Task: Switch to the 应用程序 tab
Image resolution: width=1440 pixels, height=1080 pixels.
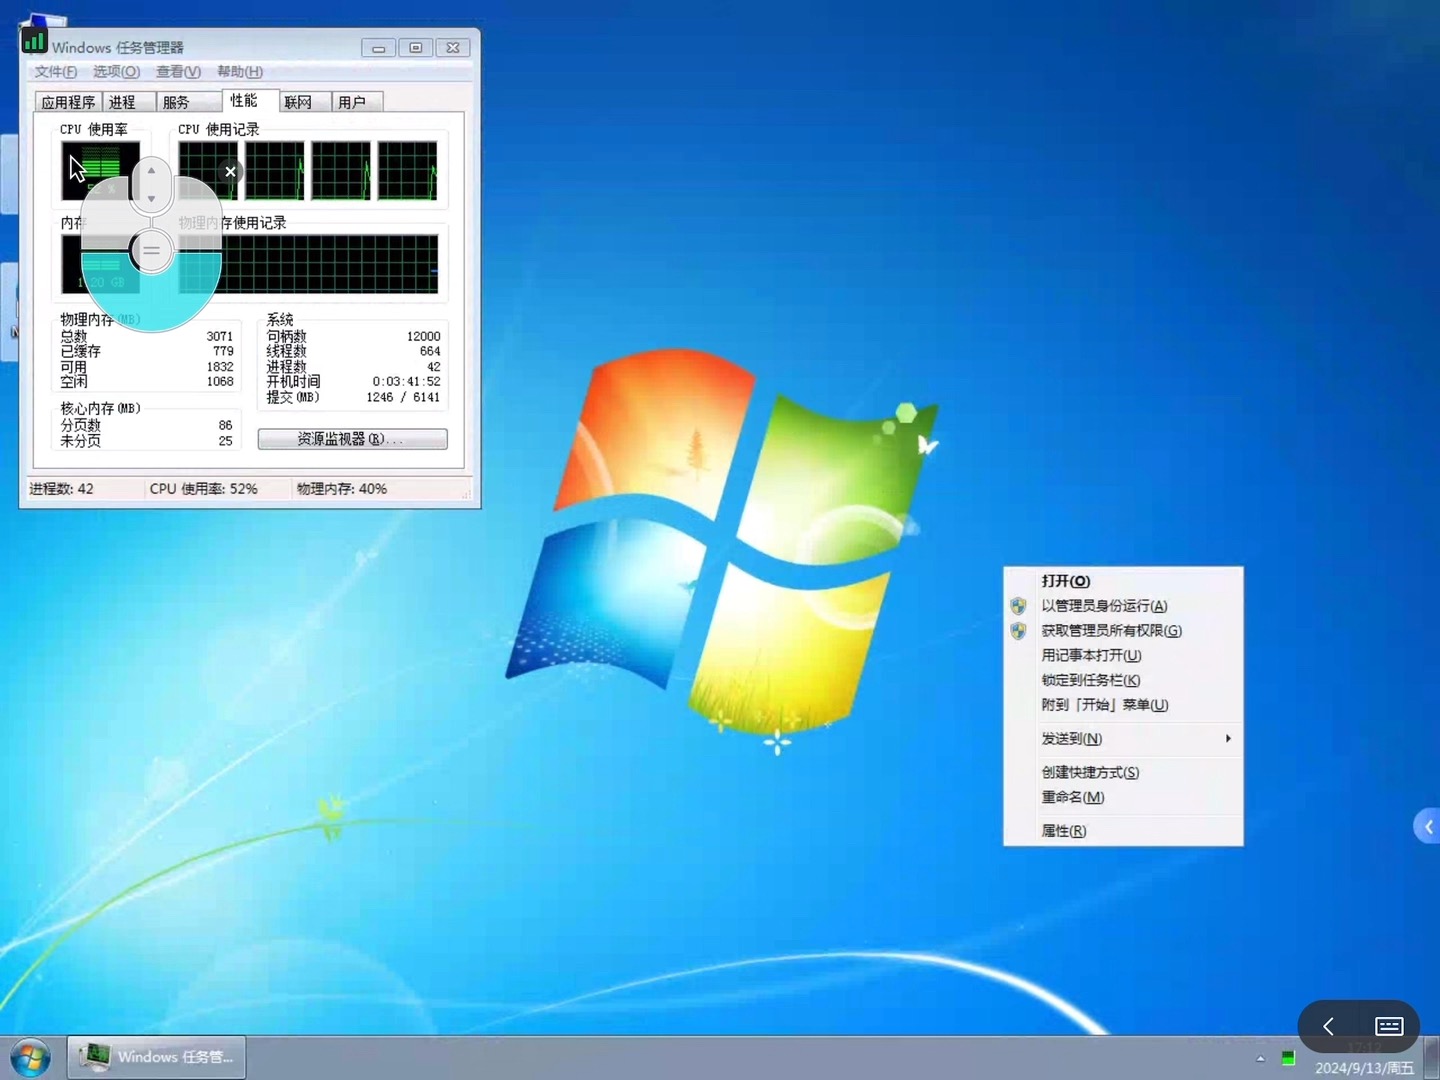Action: coord(68,102)
